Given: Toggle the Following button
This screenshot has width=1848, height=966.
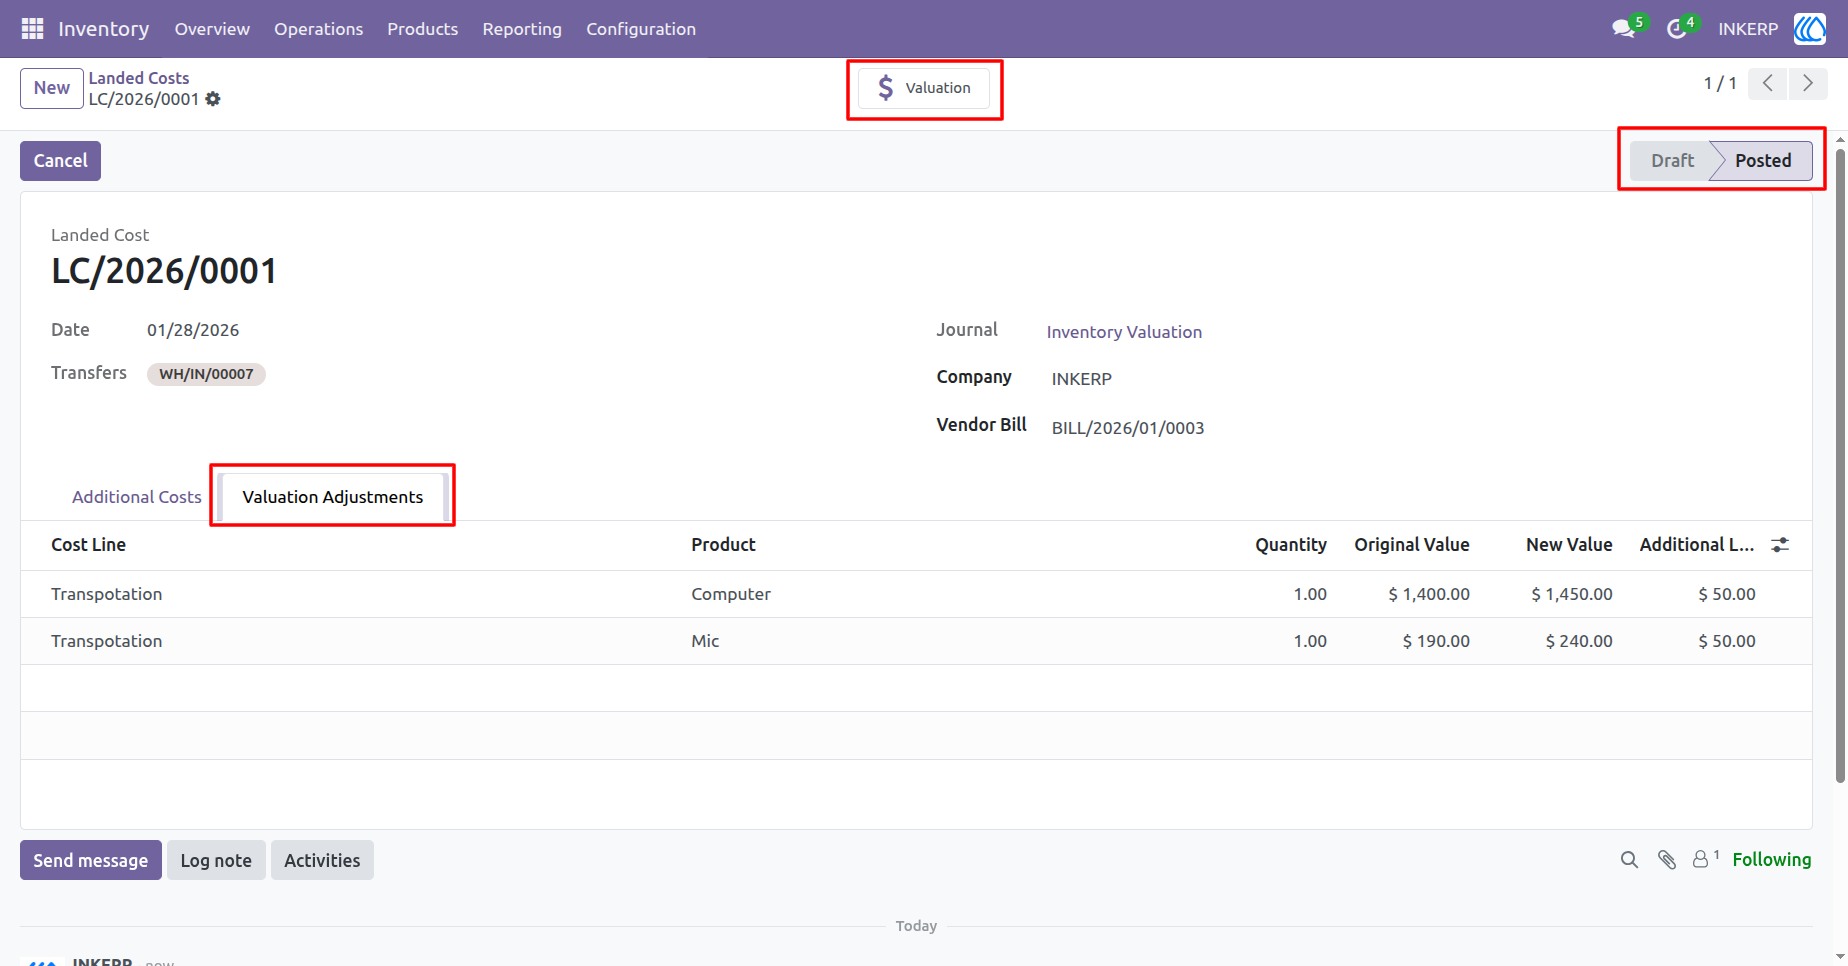Looking at the screenshot, I should point(1771,859).
